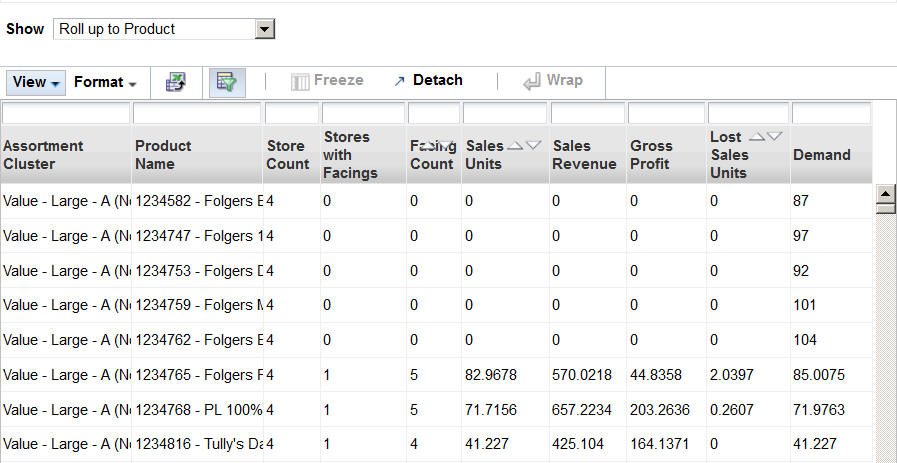This screenshot has height=463, width=897.
Task: Click Sales Revenue value 570.0218
Action: (582, 375)
